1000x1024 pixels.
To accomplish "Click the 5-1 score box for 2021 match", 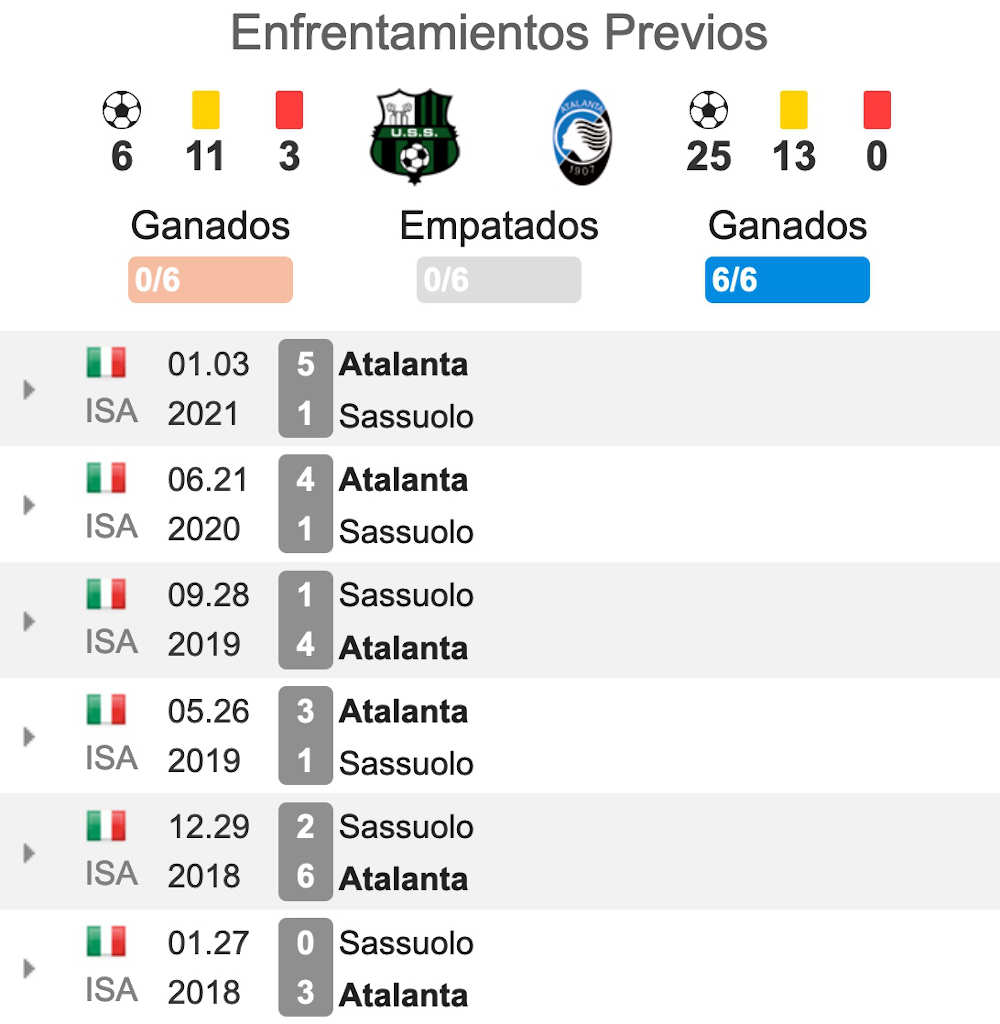I will point(305,389).
